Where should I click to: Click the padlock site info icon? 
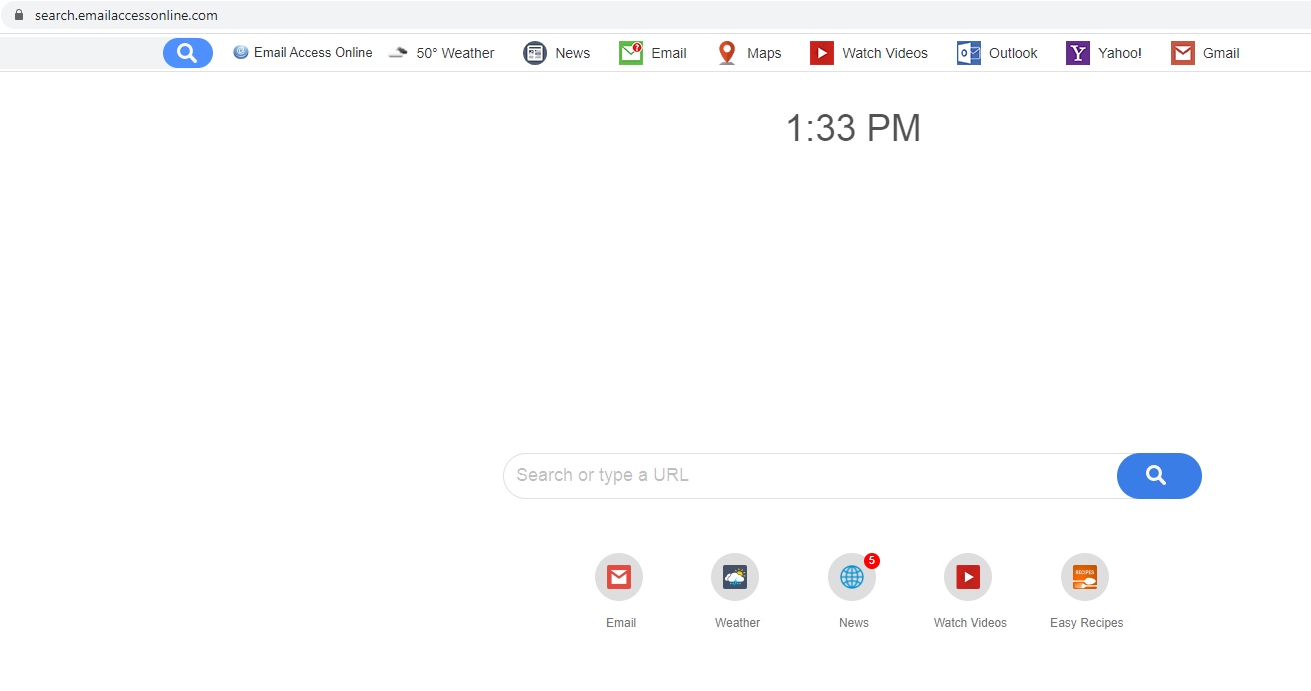[x=18, y=15]
